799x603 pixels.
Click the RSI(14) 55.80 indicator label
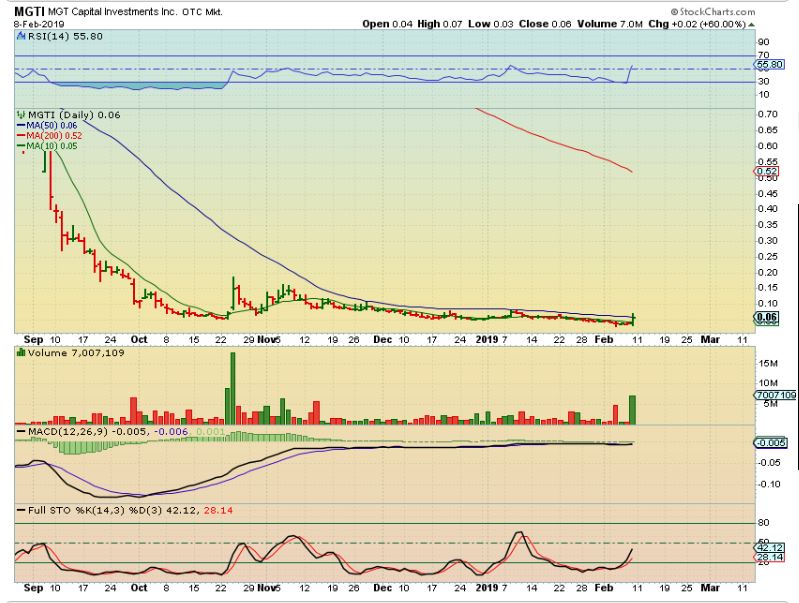click(x=65, y=36)
